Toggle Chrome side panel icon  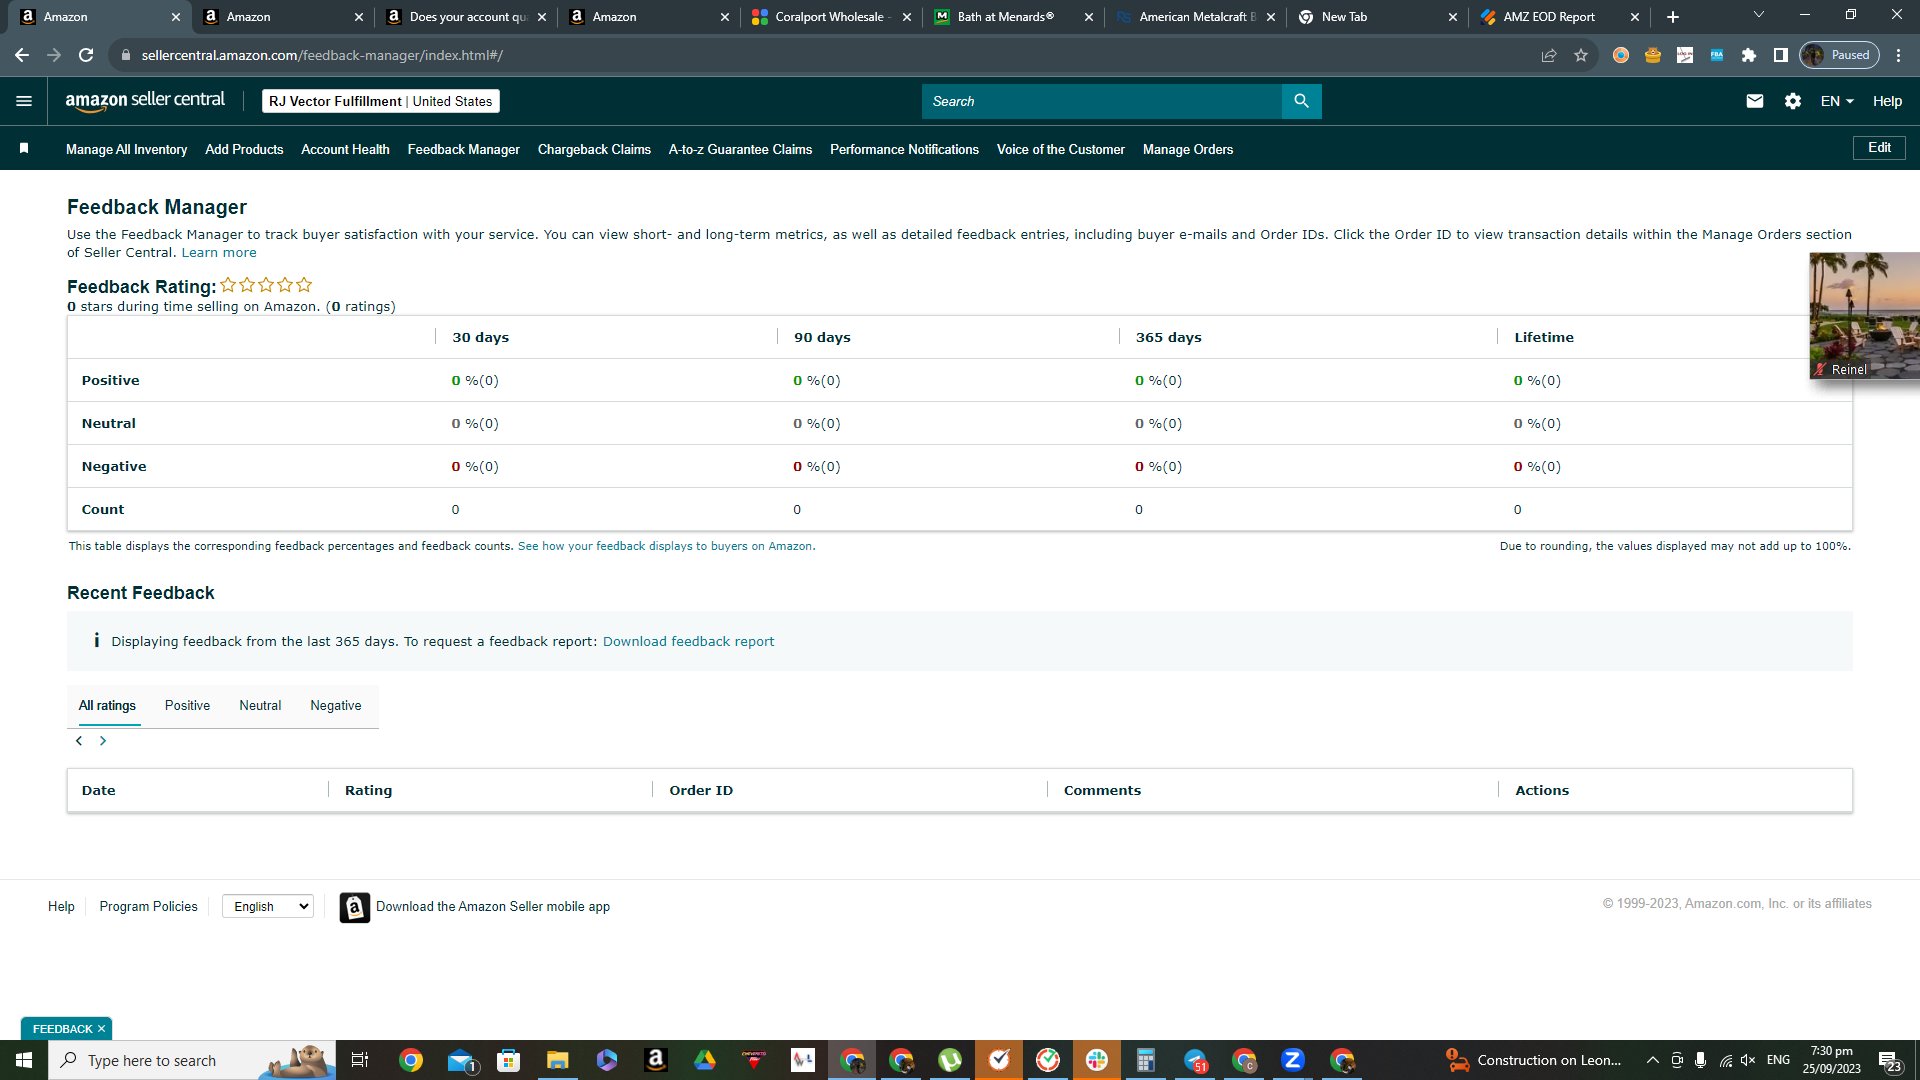click(1781, 55)
